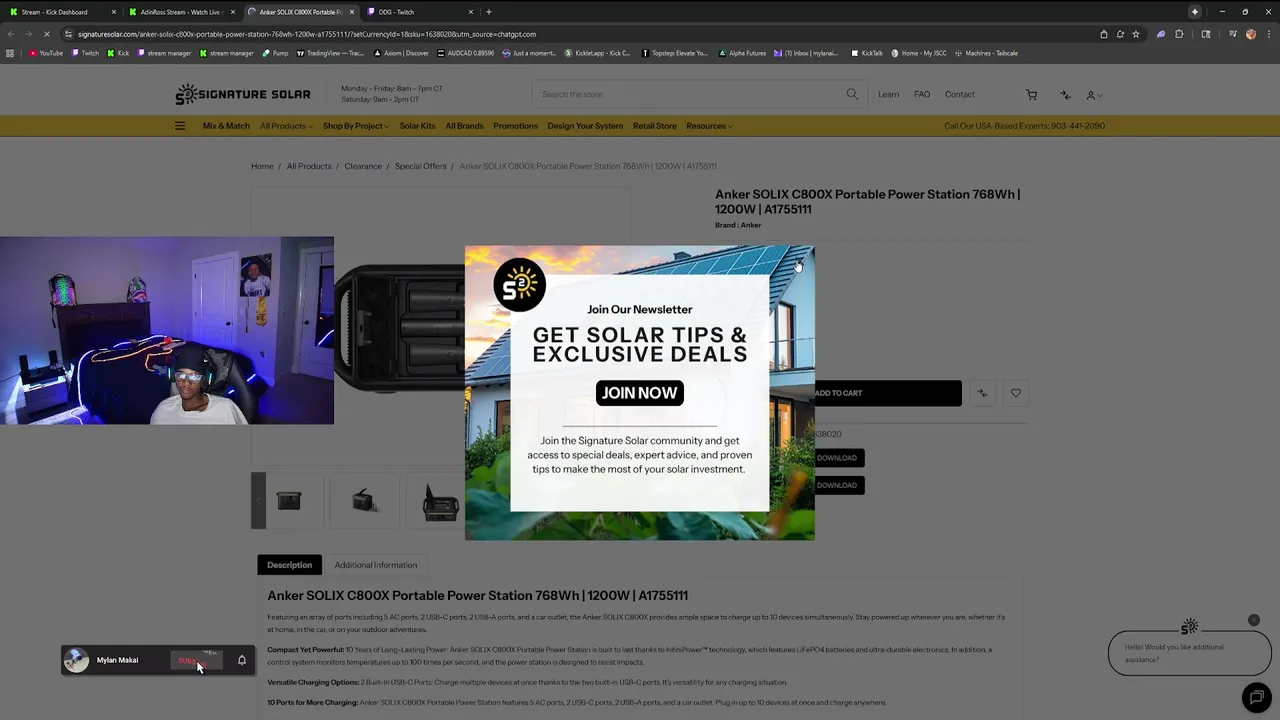Image resolution: width=1280 pixels, height=720 pixels.
Task: Switch to AdinRoss Stream browser tab
Action: (x=181, y=12)
